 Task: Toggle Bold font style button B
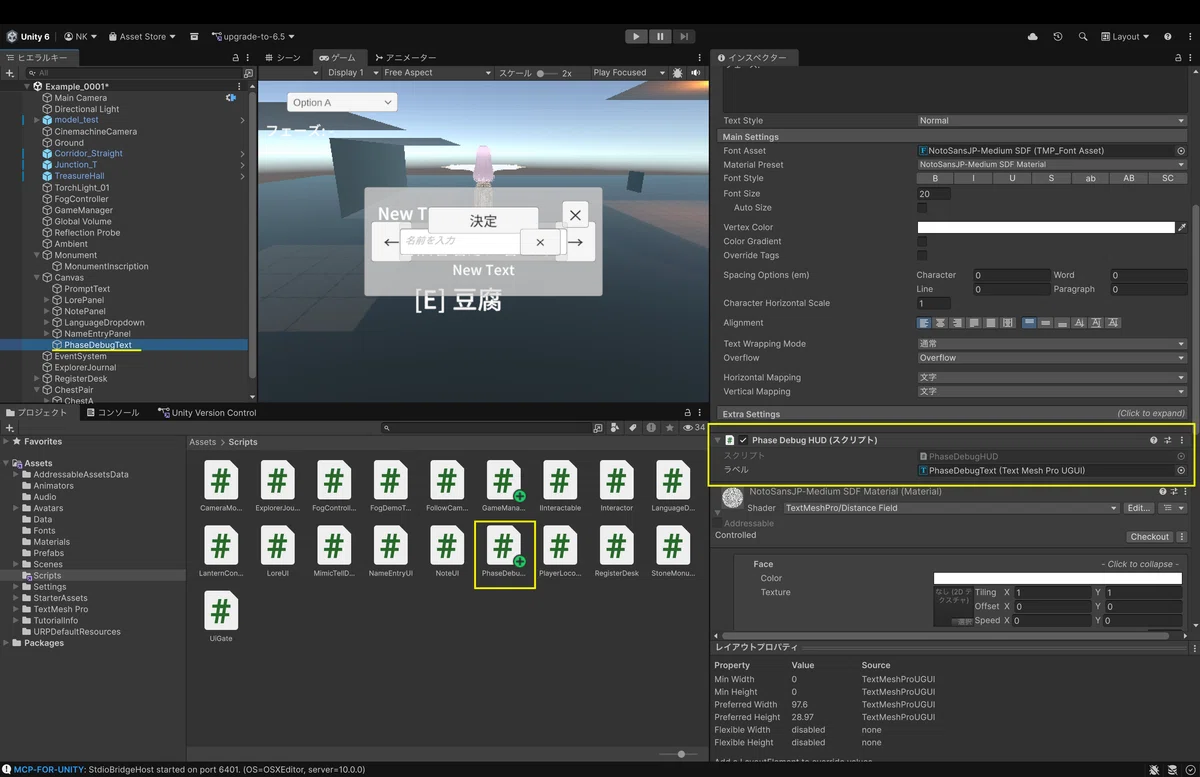tap(935, 179)
